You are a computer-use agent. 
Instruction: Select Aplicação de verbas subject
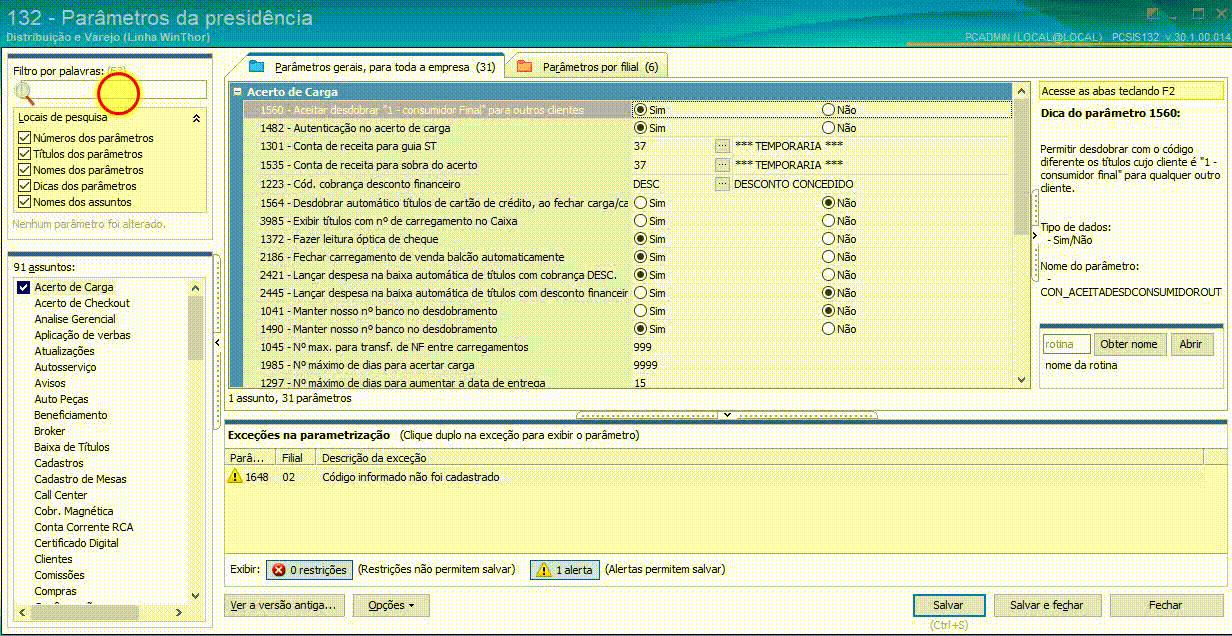(x=82, y=335)
